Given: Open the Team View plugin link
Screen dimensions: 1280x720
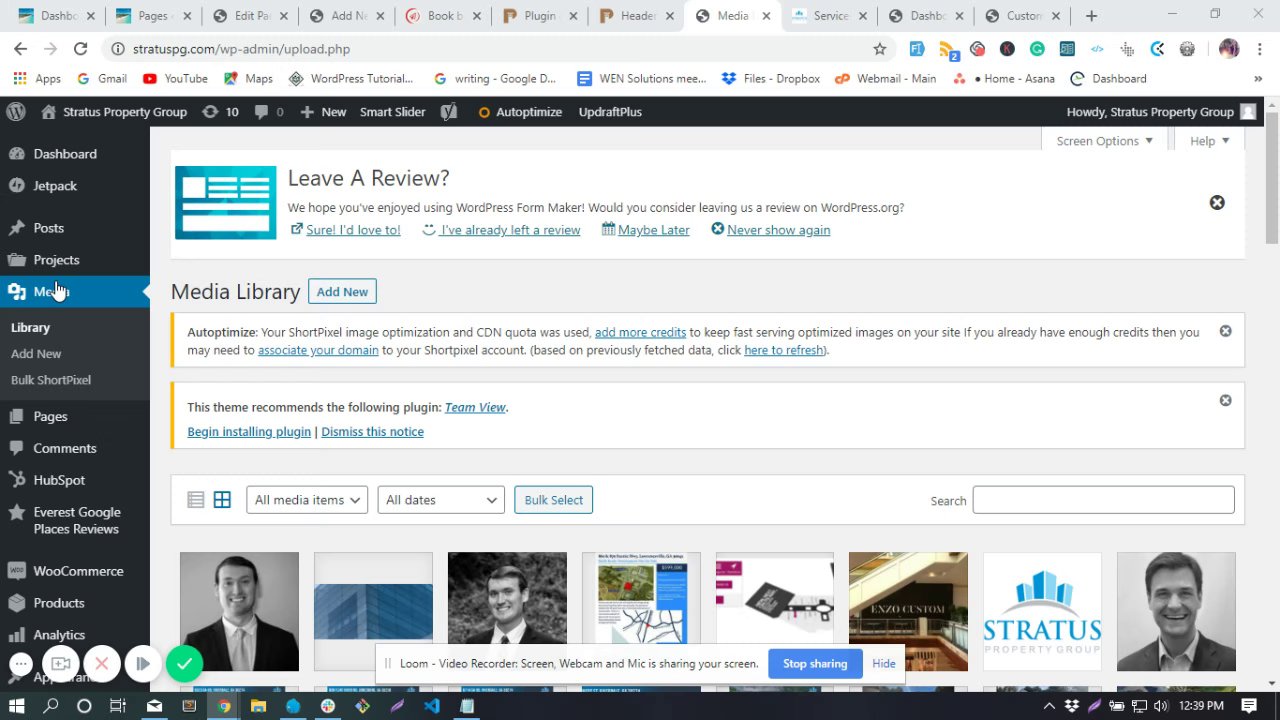Looking at the screenshot, I should [475, 407].
